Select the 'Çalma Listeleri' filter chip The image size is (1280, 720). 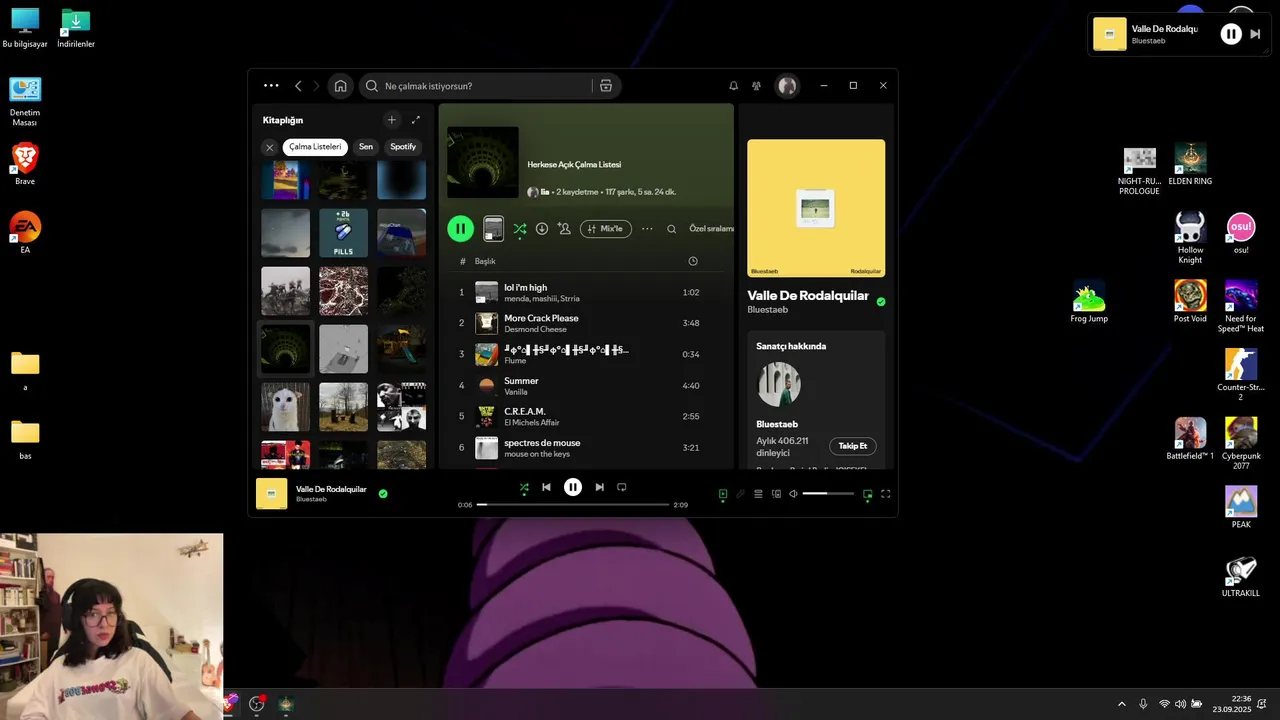pos(315,147)
